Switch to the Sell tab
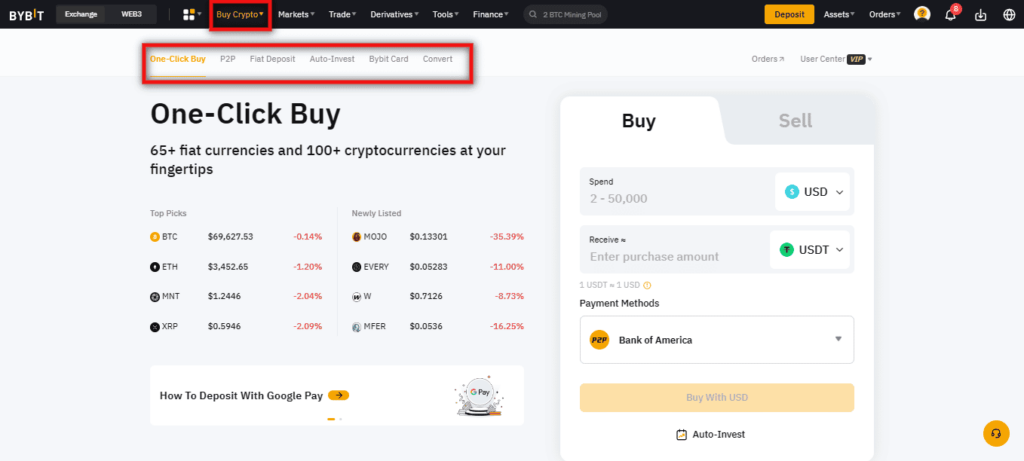The image size is (1024, 461). coord(795,121)
